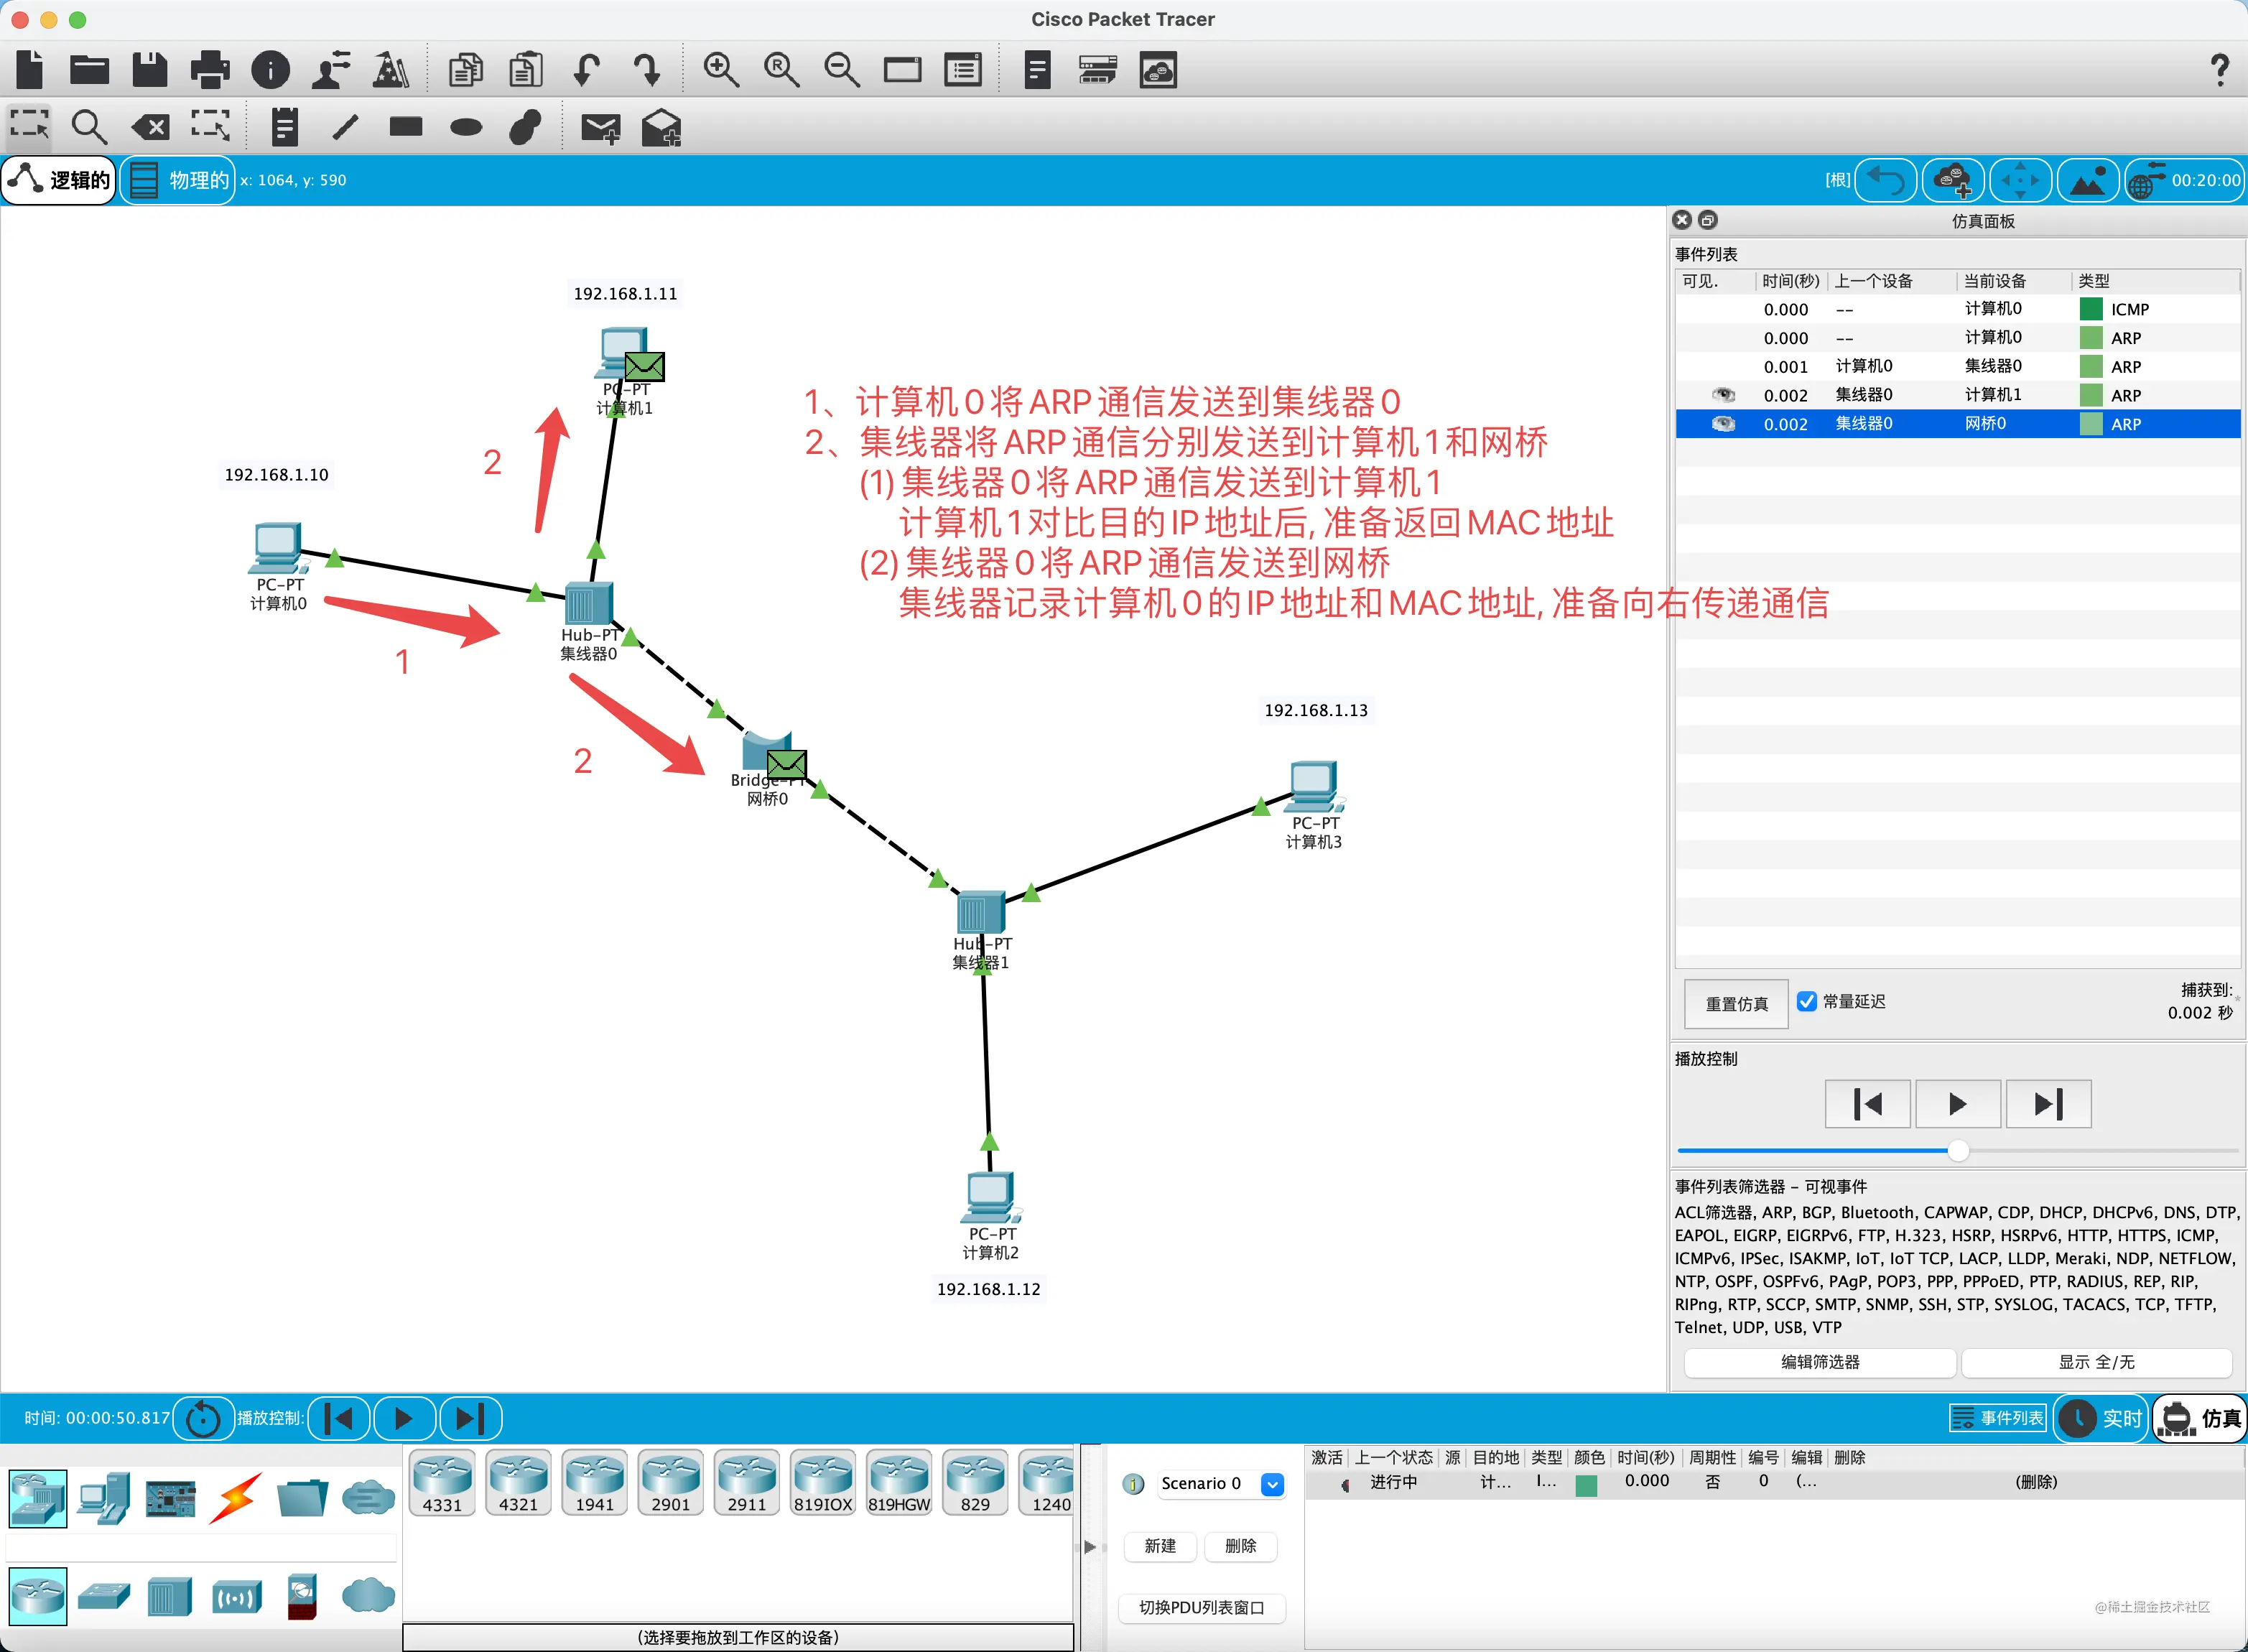Toggle the 事件列表 panel button

tap(1998, 1419)
